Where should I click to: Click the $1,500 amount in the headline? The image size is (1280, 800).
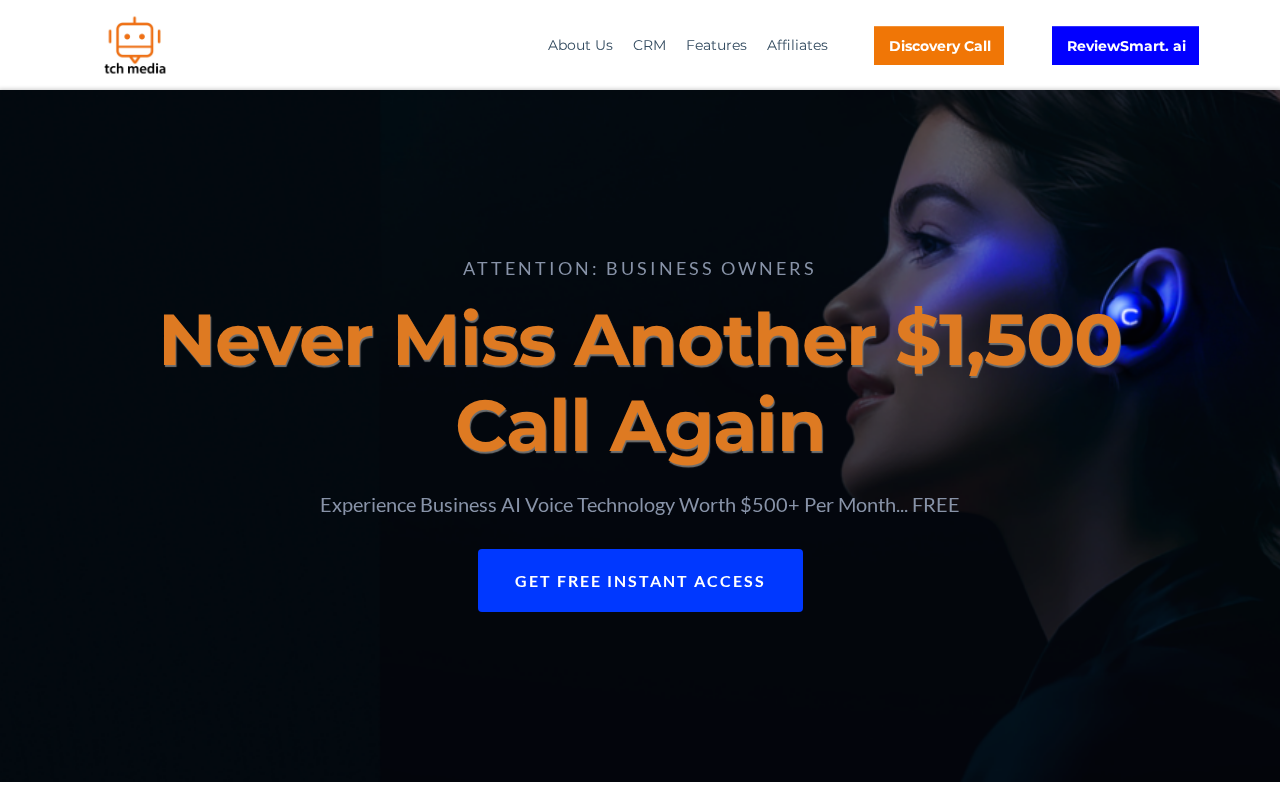(1008, 341)
